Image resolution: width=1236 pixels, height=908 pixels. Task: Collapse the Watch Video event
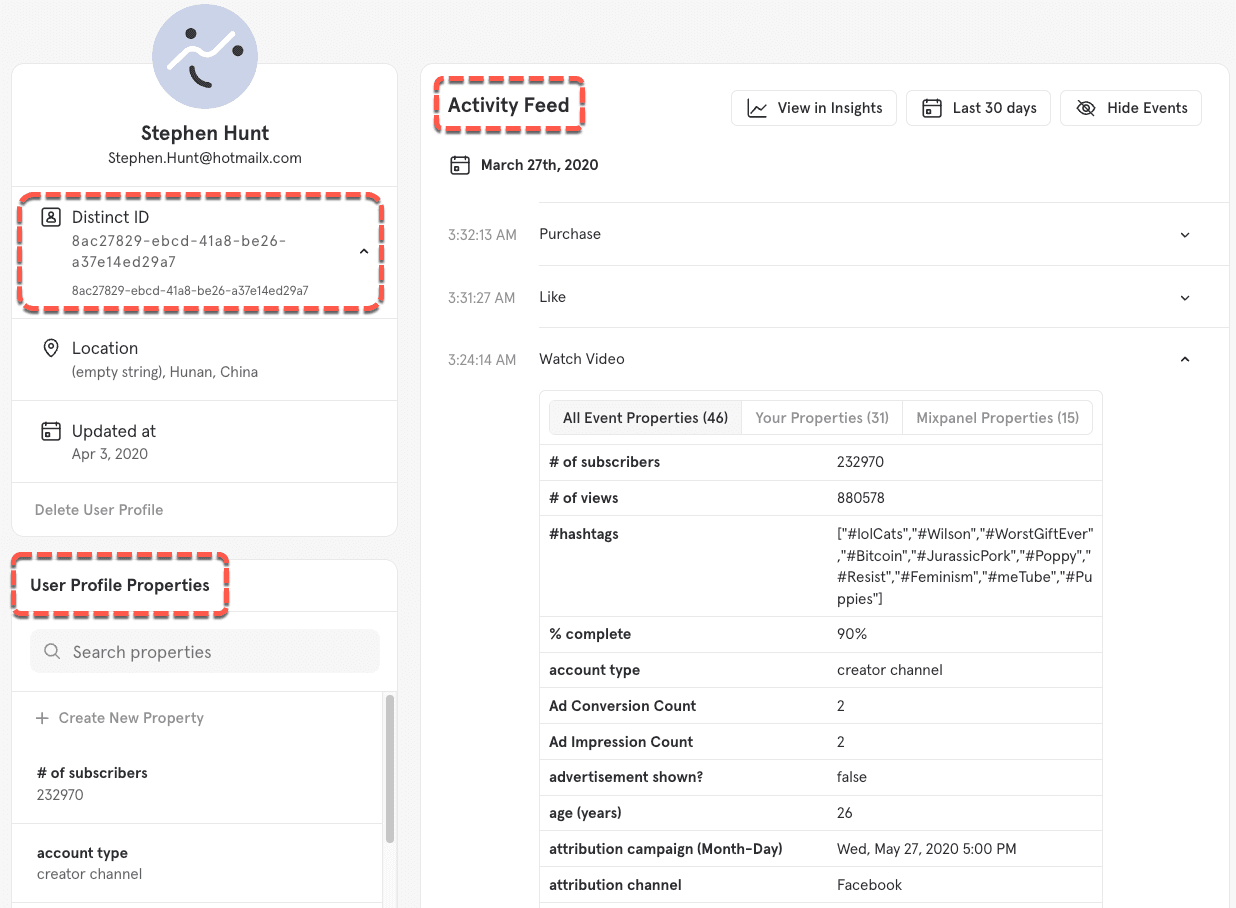pyautogui.click(x=1185, y=360)
